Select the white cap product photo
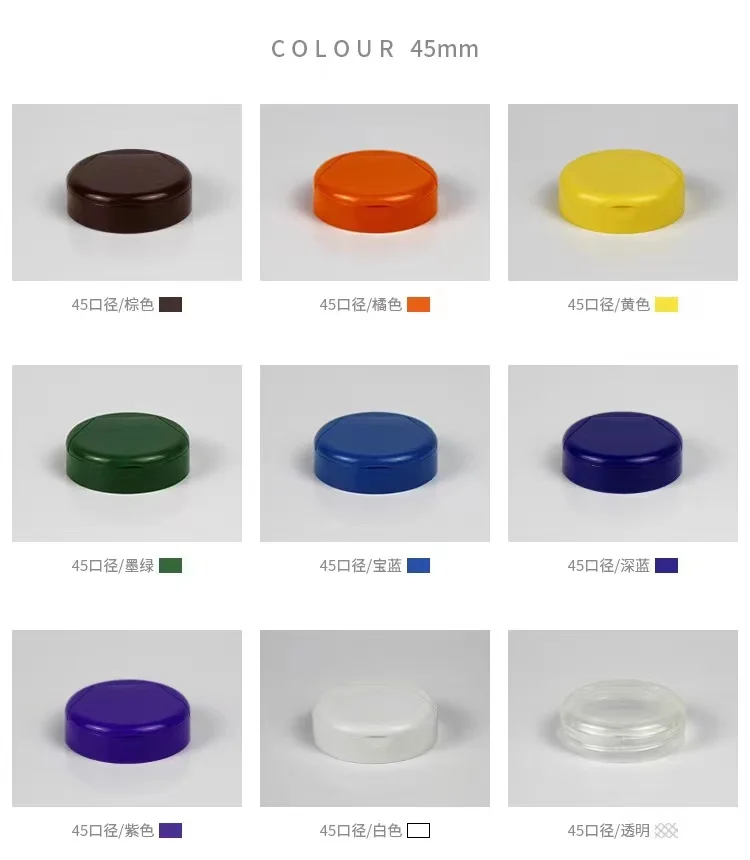 click(375, 718)
